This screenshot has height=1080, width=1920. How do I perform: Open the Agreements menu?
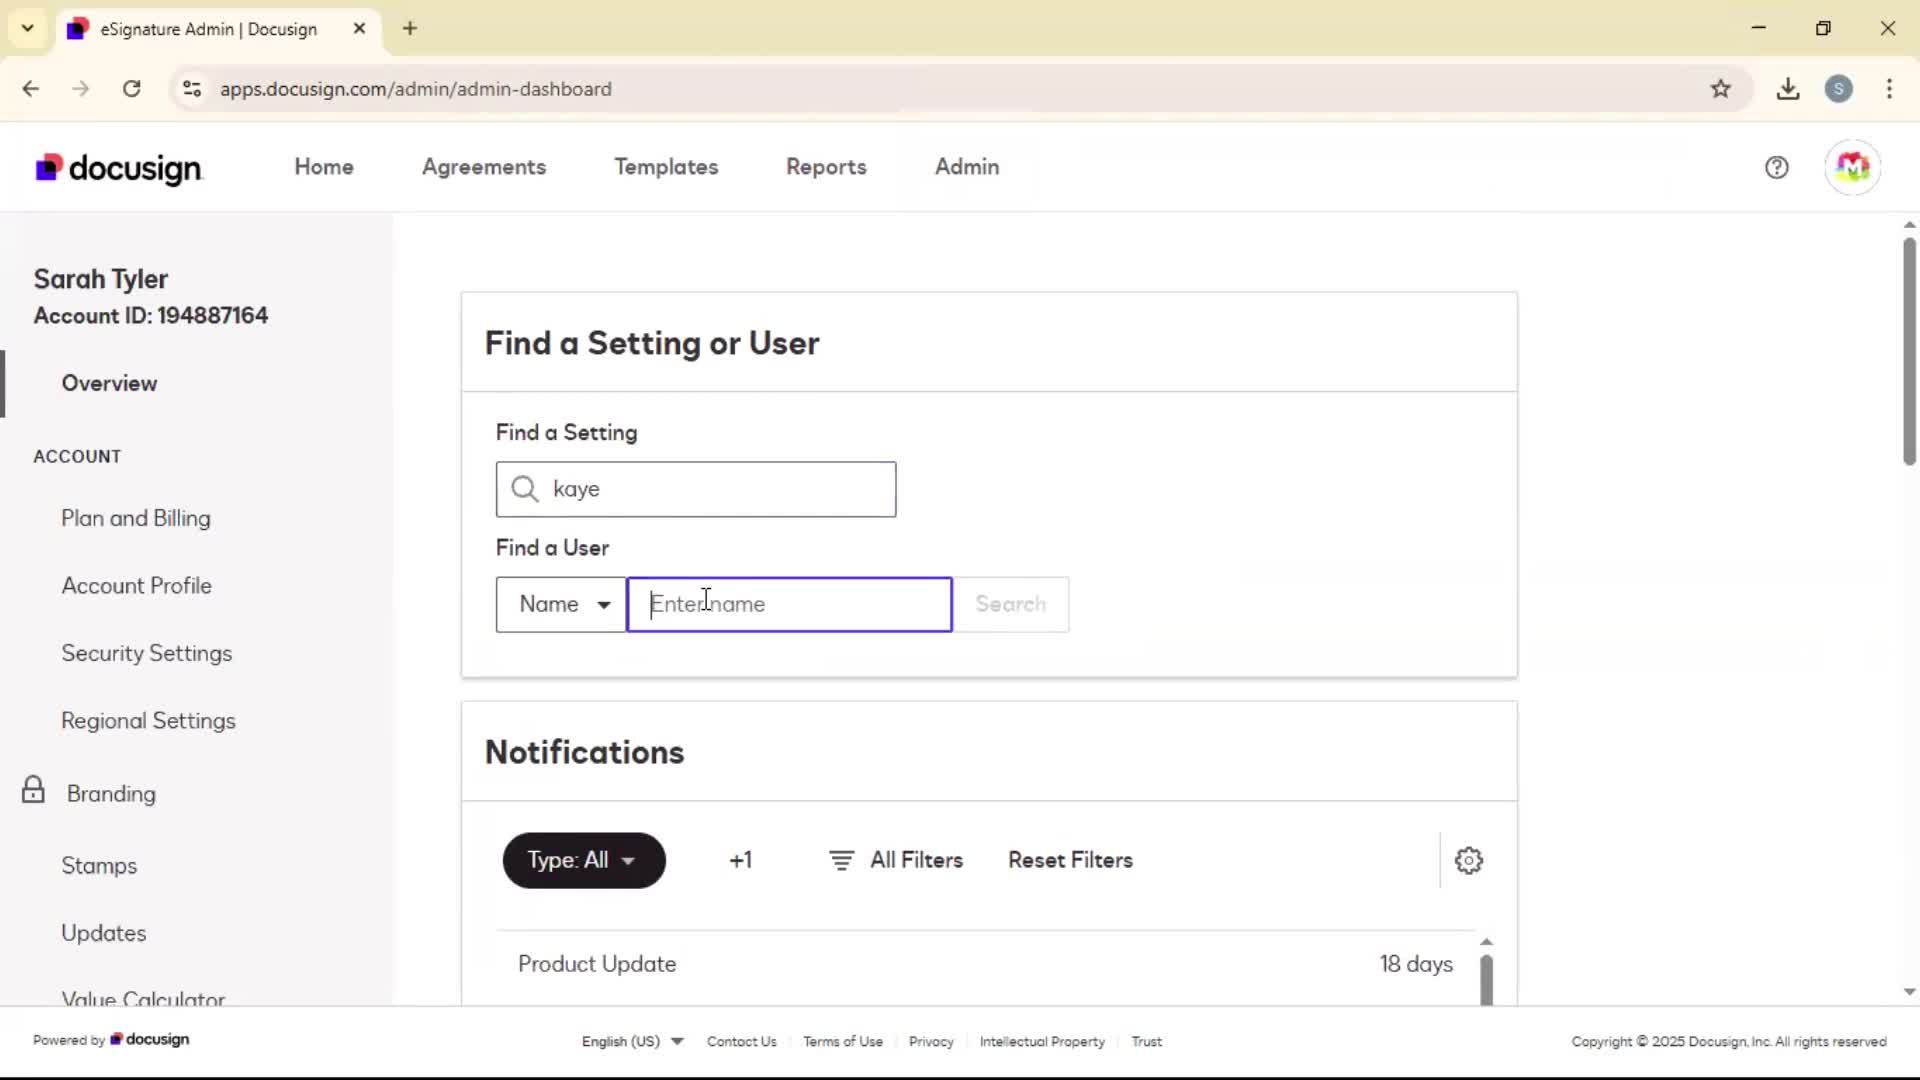point(484,167)
